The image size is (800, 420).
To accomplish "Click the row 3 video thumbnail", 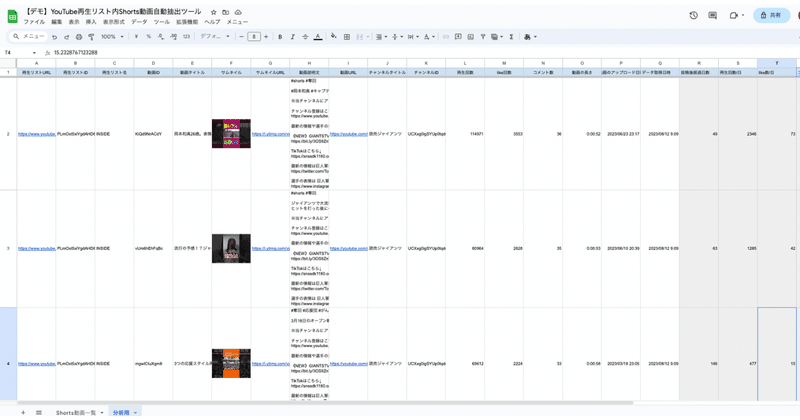I will click(231, 249).
